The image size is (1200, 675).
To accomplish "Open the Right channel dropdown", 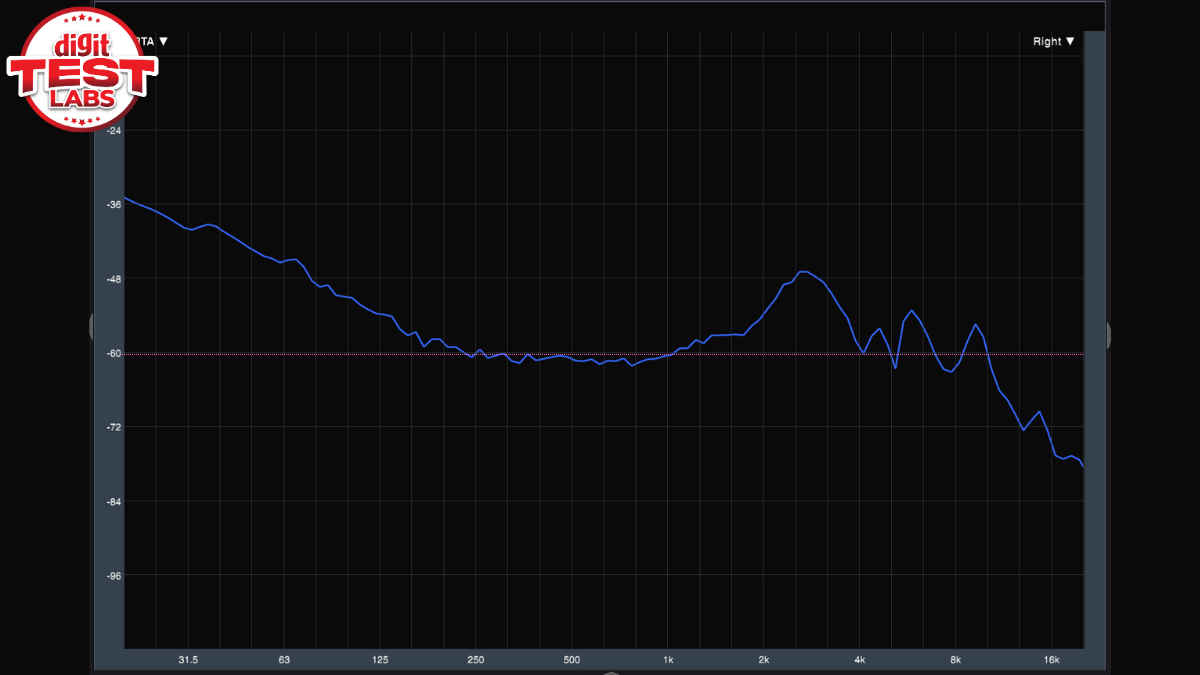I will click(x=1054, y=42).
